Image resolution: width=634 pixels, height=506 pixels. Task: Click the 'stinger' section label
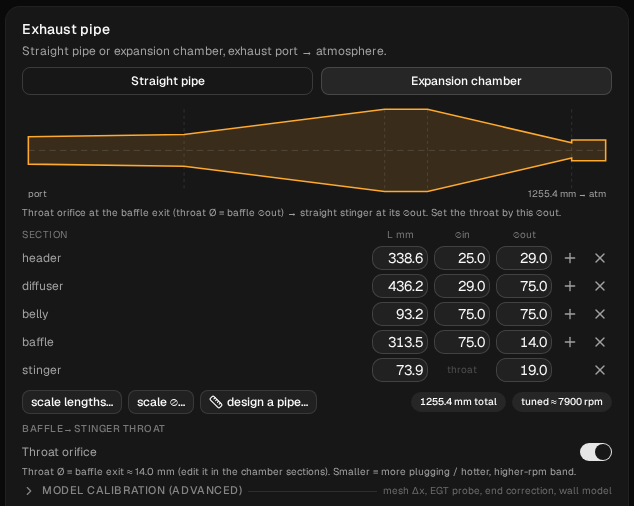coord(42,370)
